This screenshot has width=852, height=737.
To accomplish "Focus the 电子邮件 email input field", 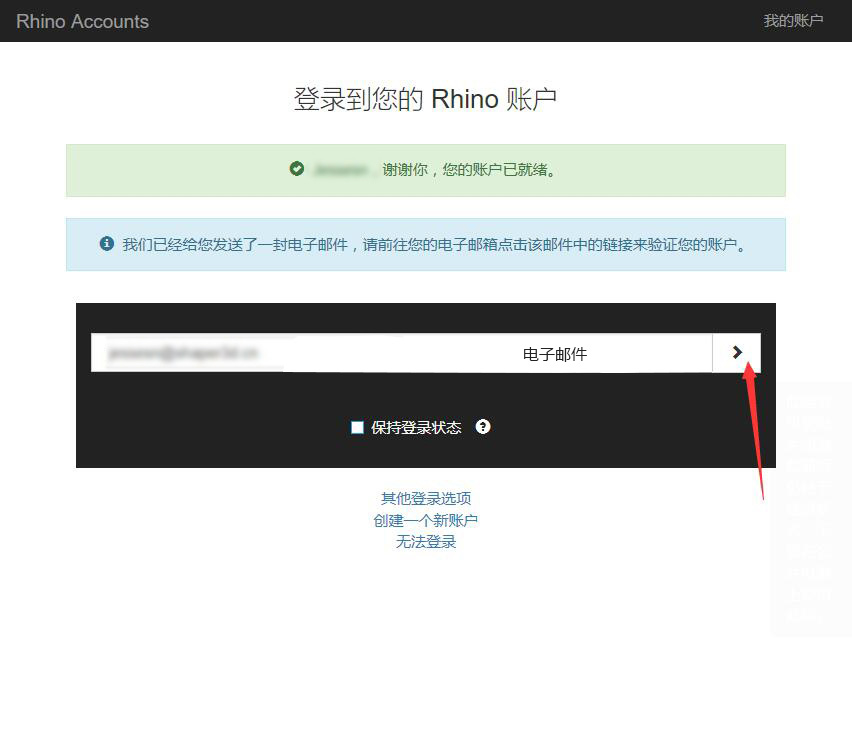I will click(402, 353).
